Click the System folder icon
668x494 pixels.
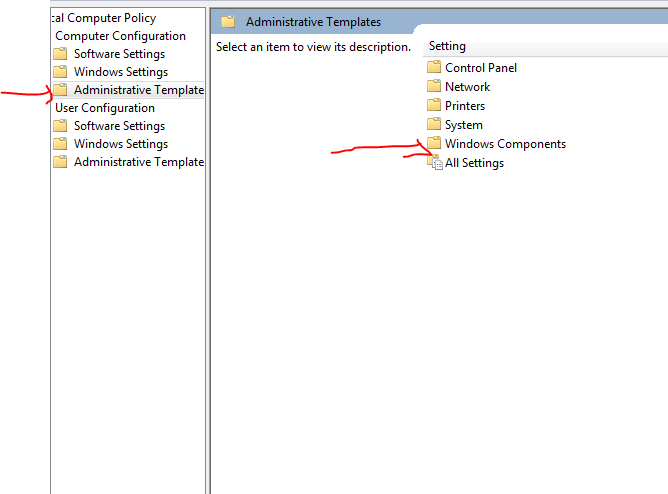click(x=434, y=124)
